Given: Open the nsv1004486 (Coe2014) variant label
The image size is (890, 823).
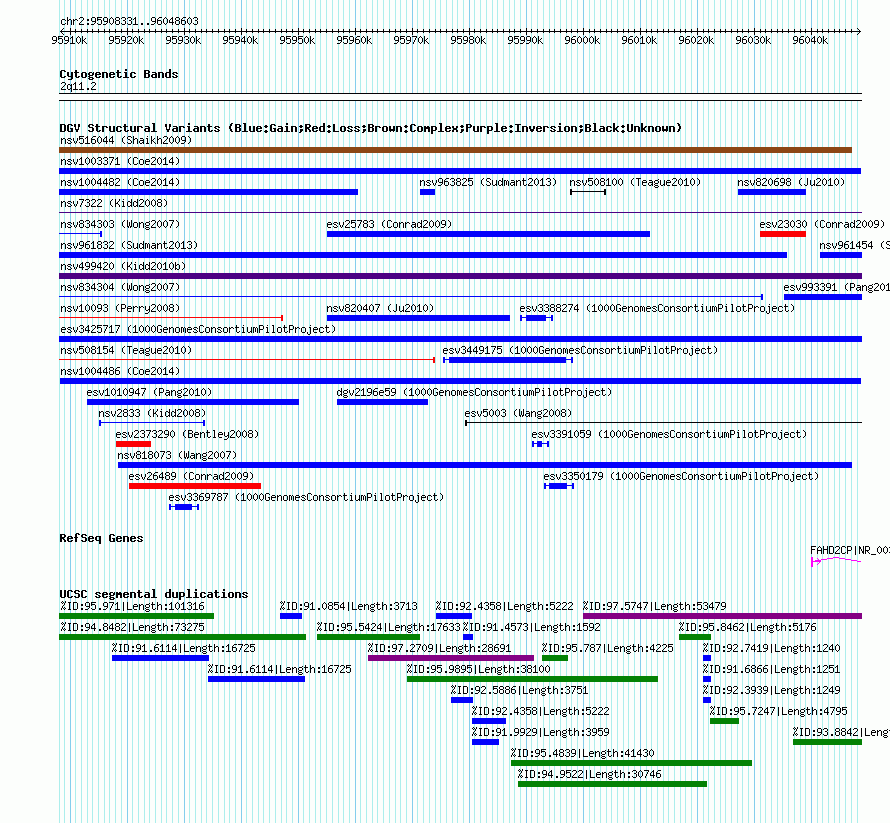Looking at the screenshot, I should tap(120, 371).
